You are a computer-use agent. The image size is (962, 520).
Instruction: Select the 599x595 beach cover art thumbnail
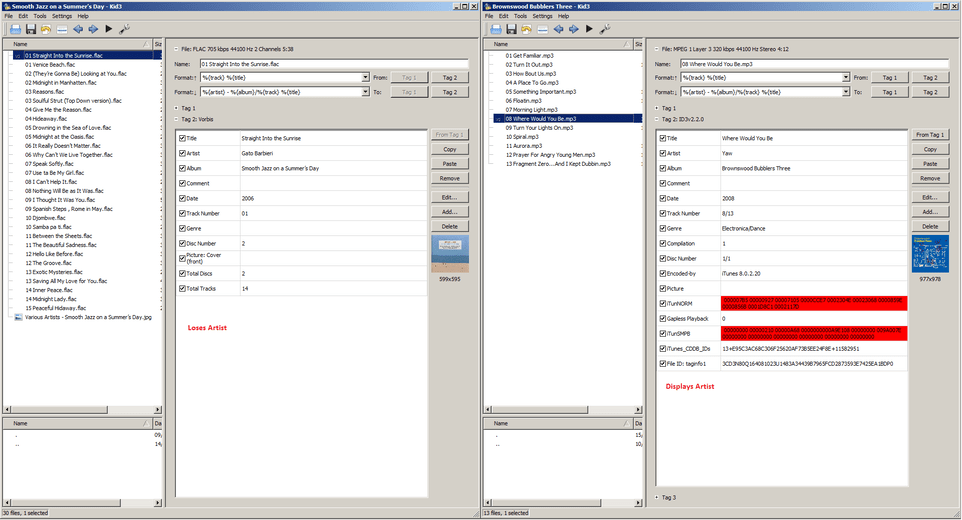(x=450, y=253)
